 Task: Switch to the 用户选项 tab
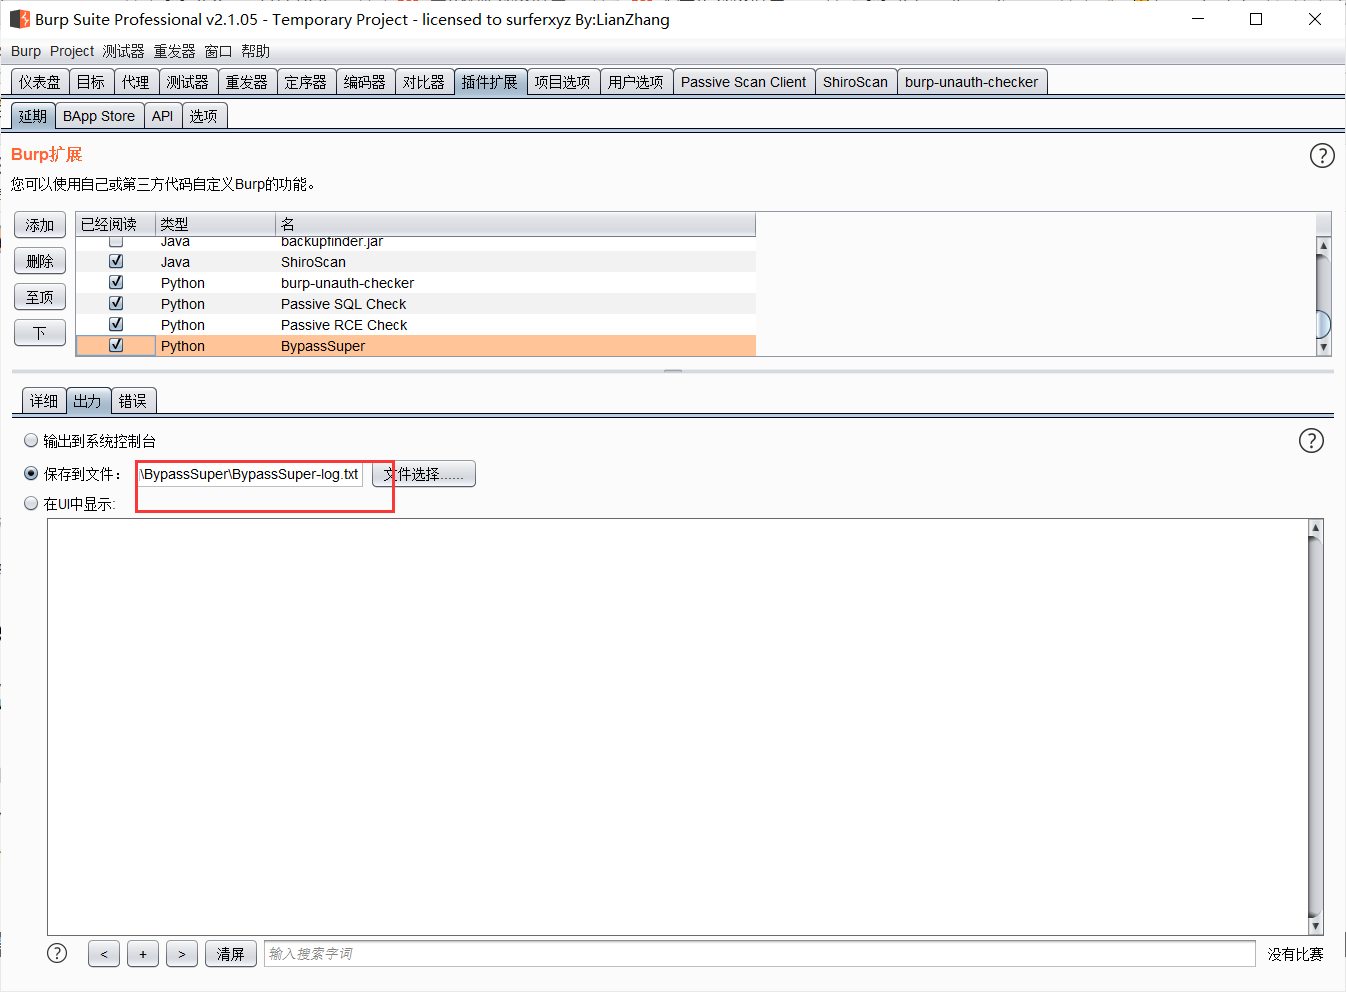(x=636, y=82)
